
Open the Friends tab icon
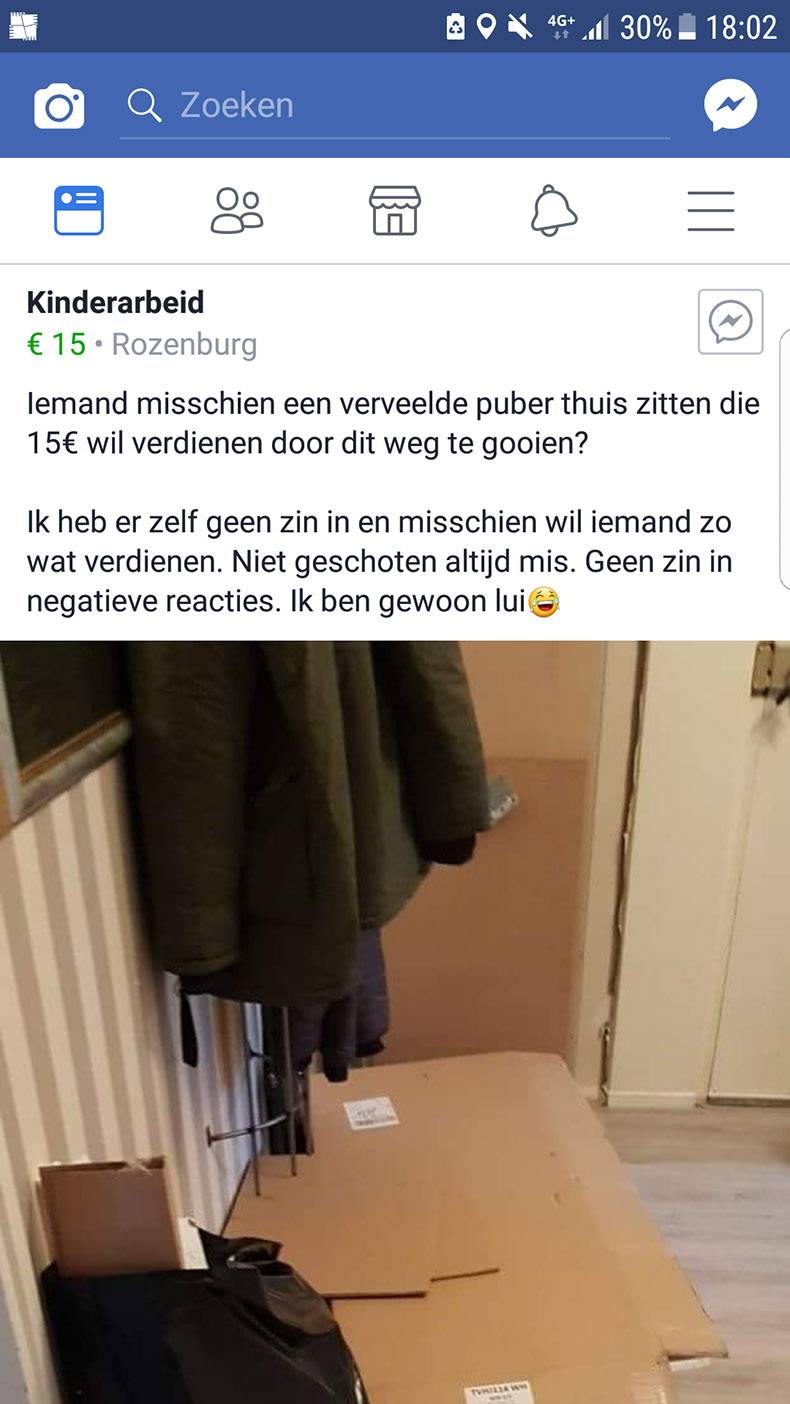237,211
